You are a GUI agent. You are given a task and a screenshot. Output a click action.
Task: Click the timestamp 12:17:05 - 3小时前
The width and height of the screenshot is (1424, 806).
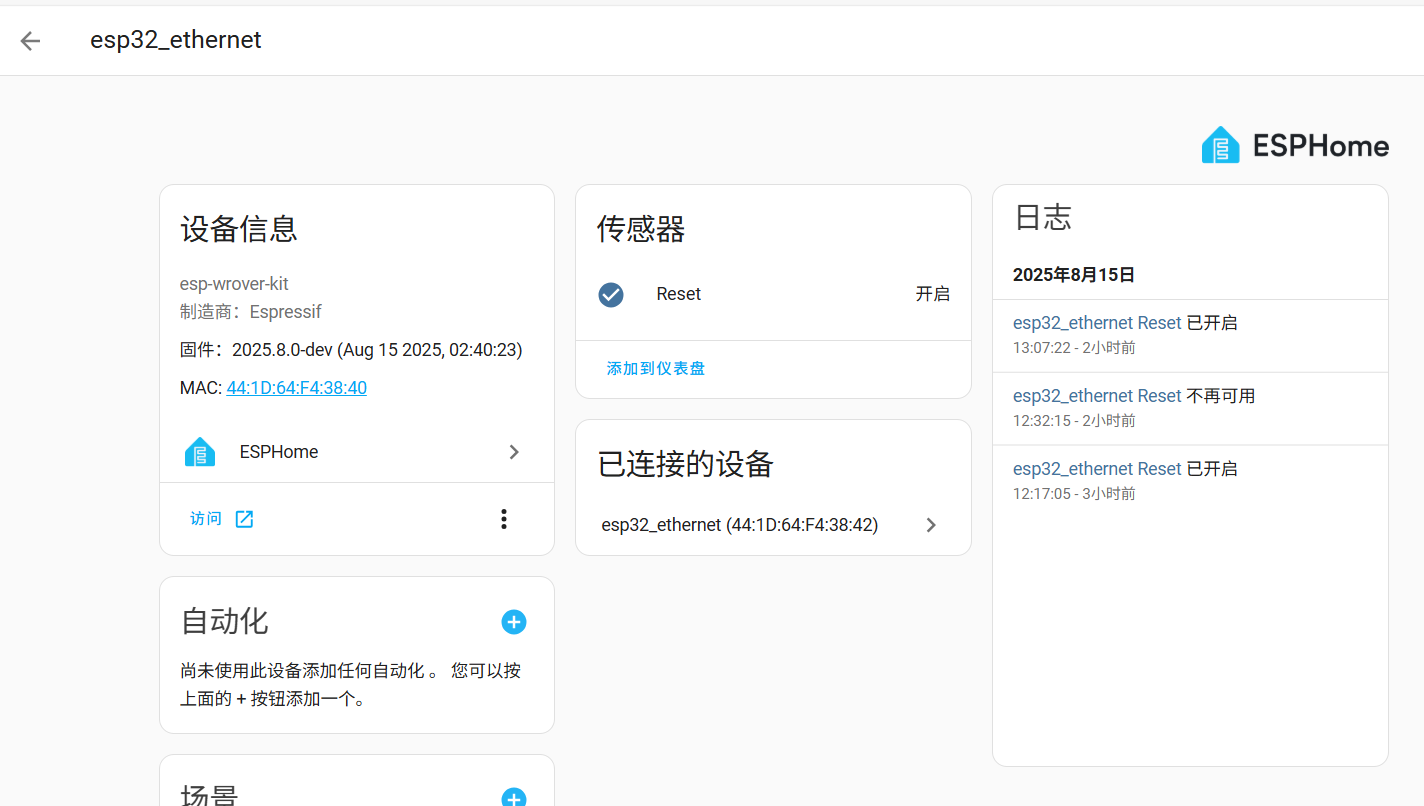(x=1074, y=494)
